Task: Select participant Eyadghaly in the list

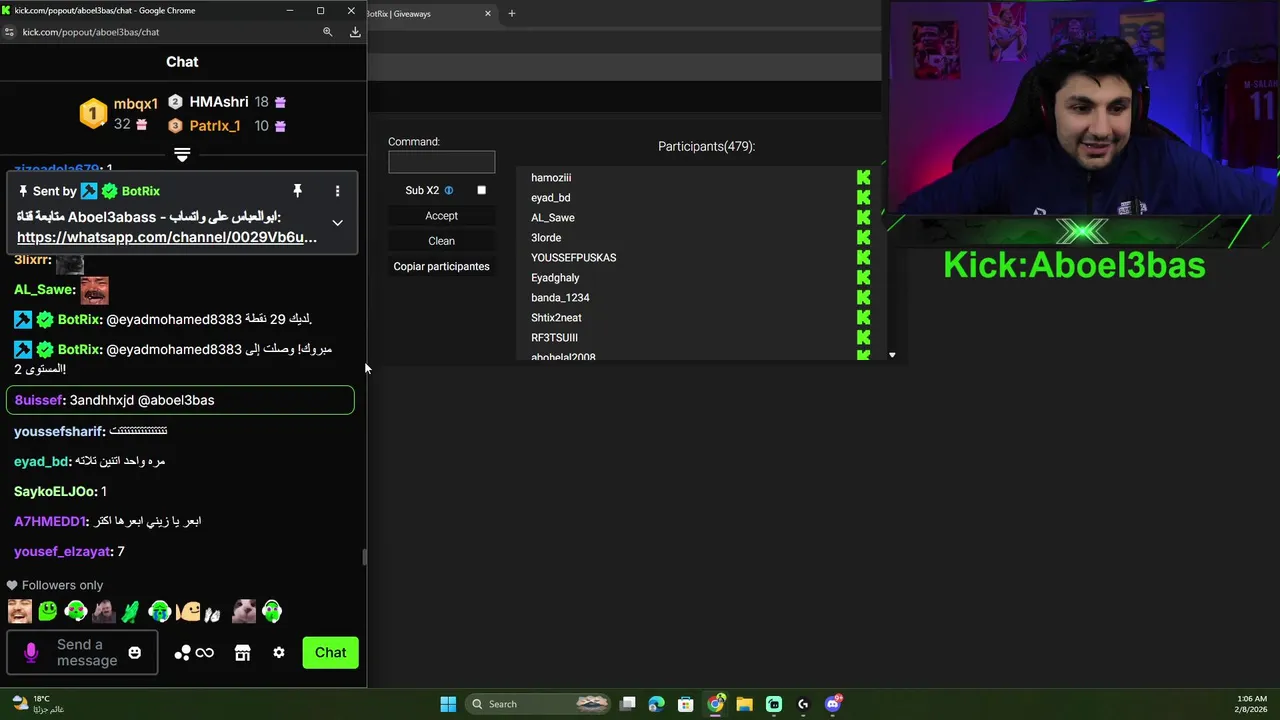Action: tap(555, 278)
